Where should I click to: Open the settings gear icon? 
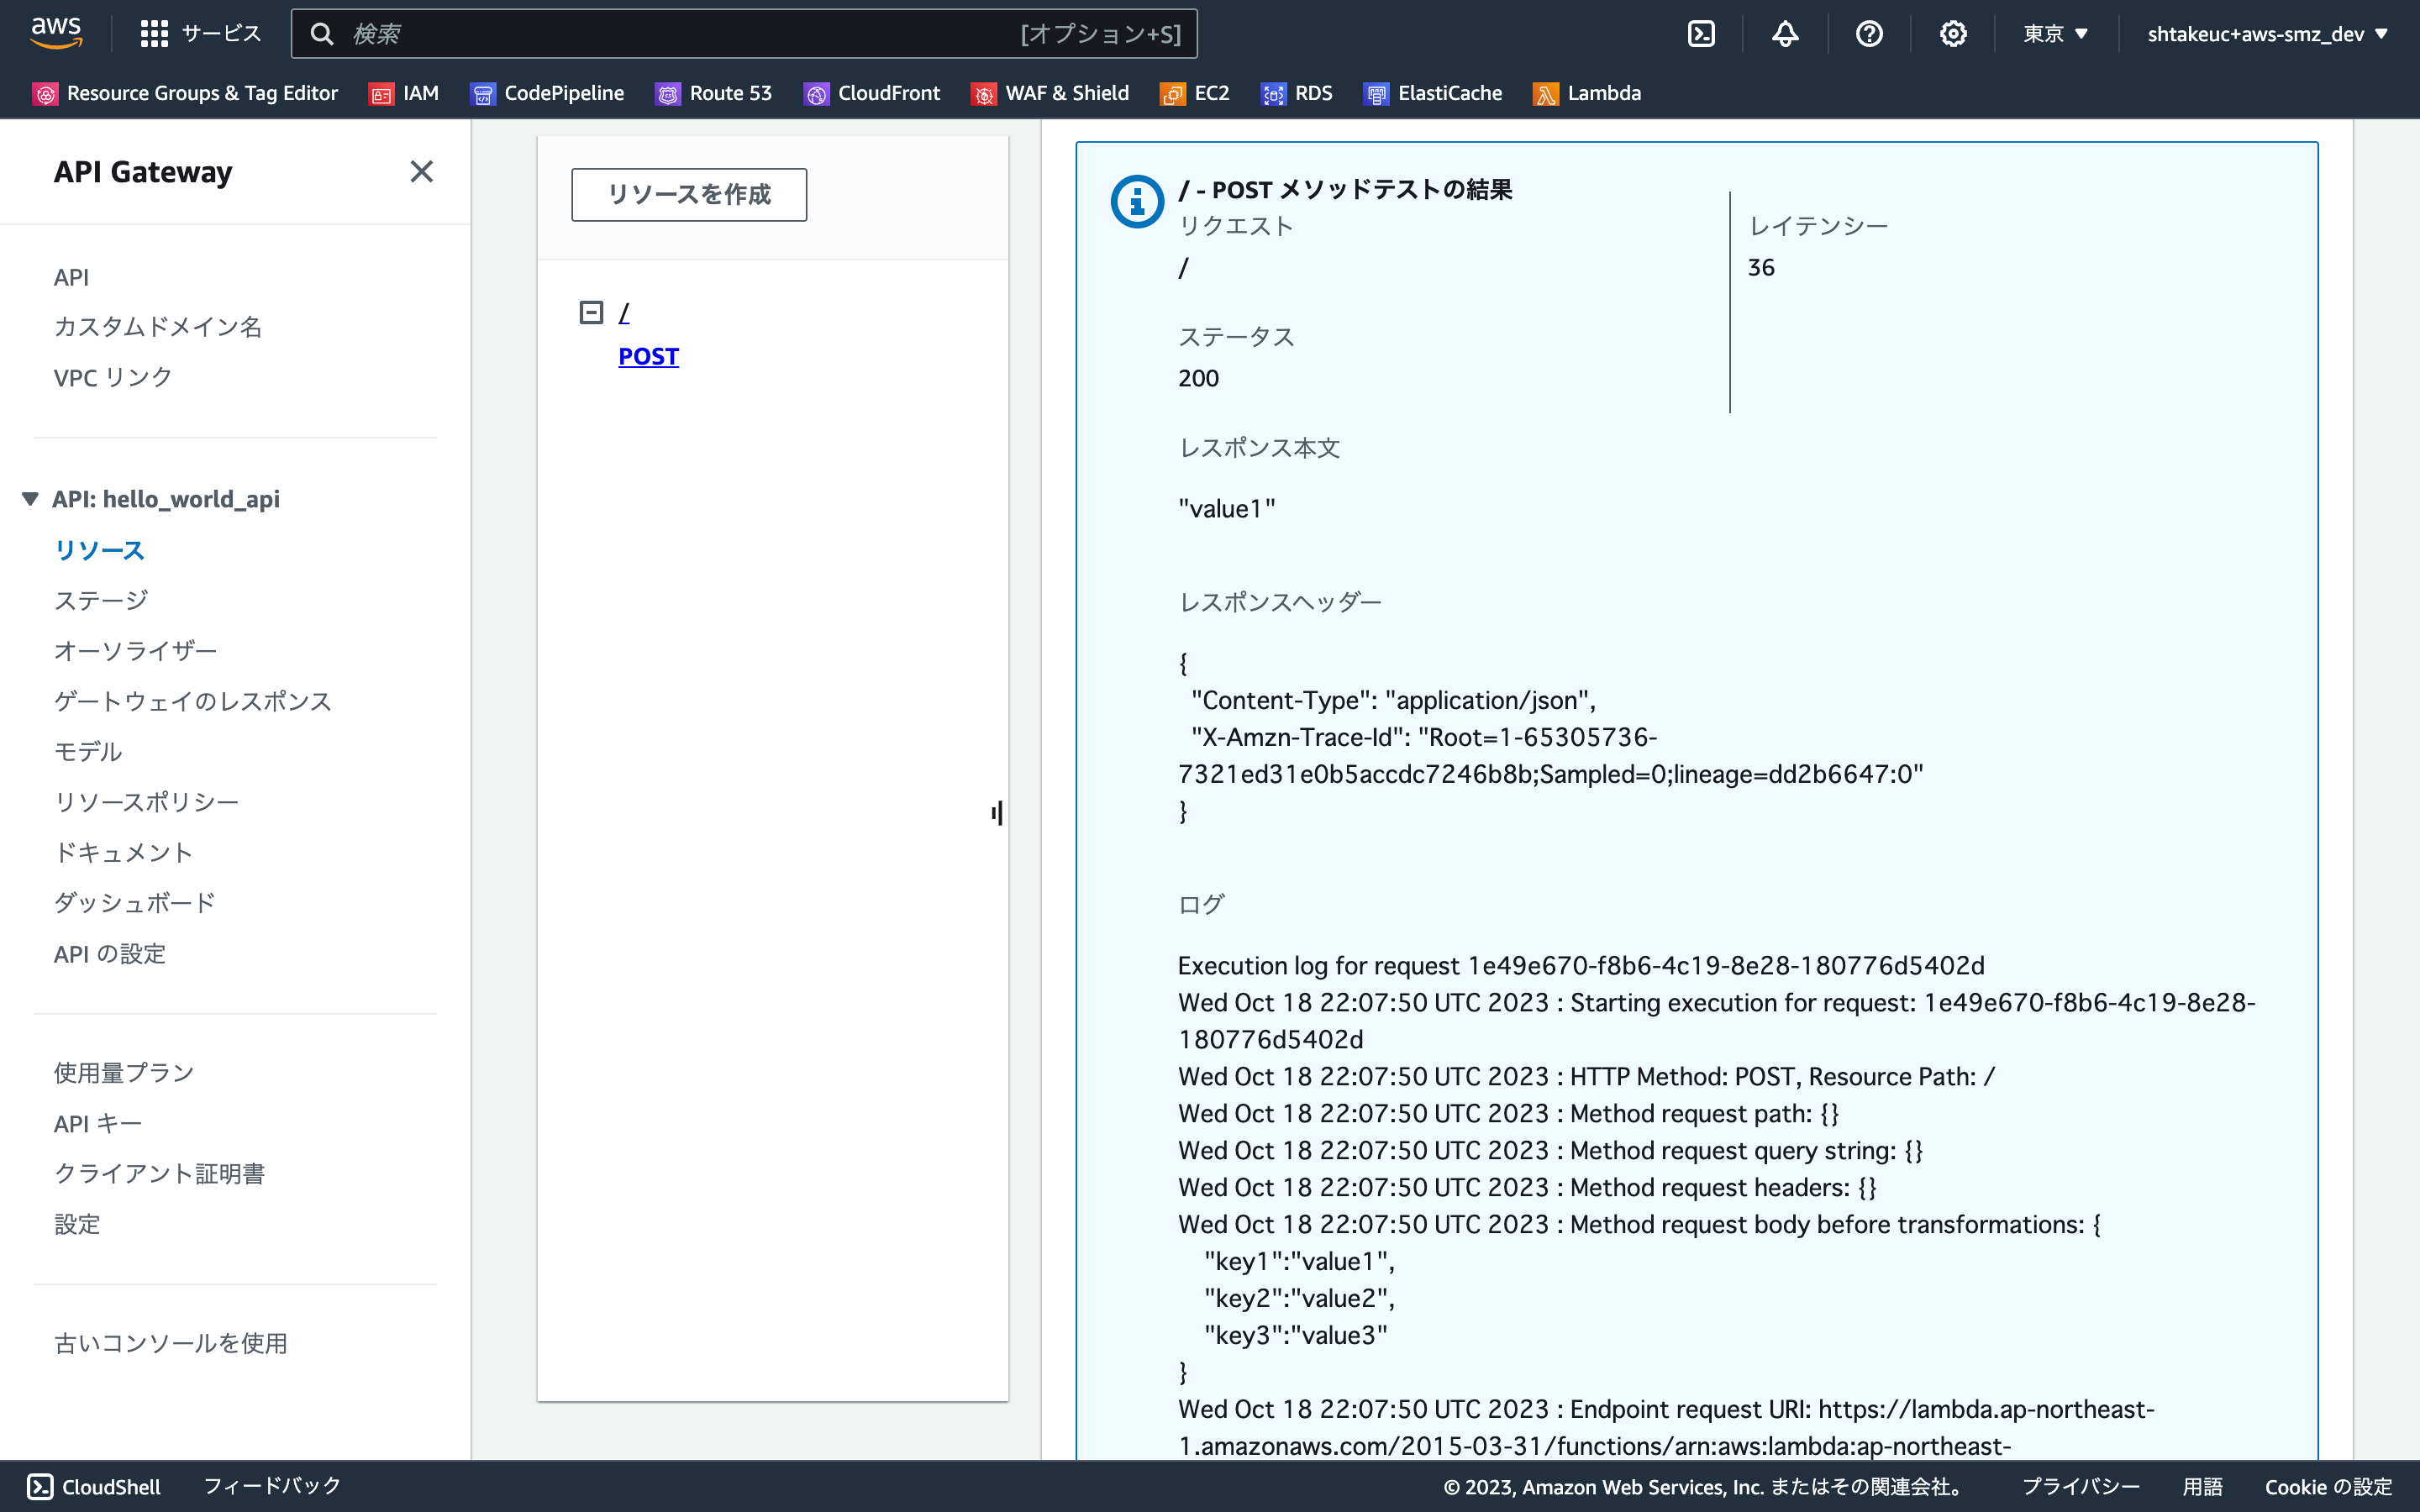pos(1953,34)
